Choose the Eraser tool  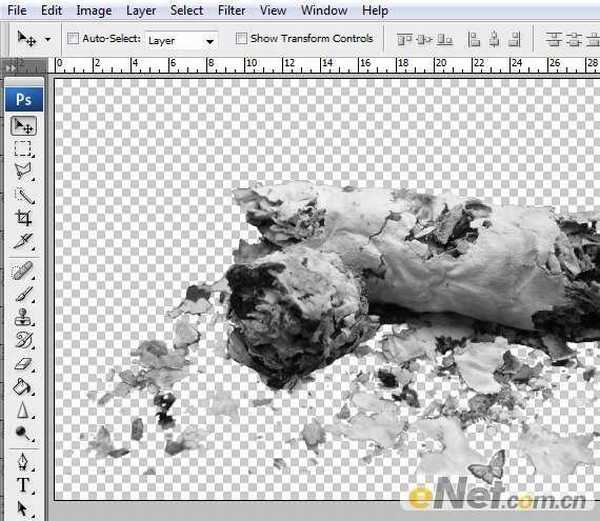coord(23,364)
